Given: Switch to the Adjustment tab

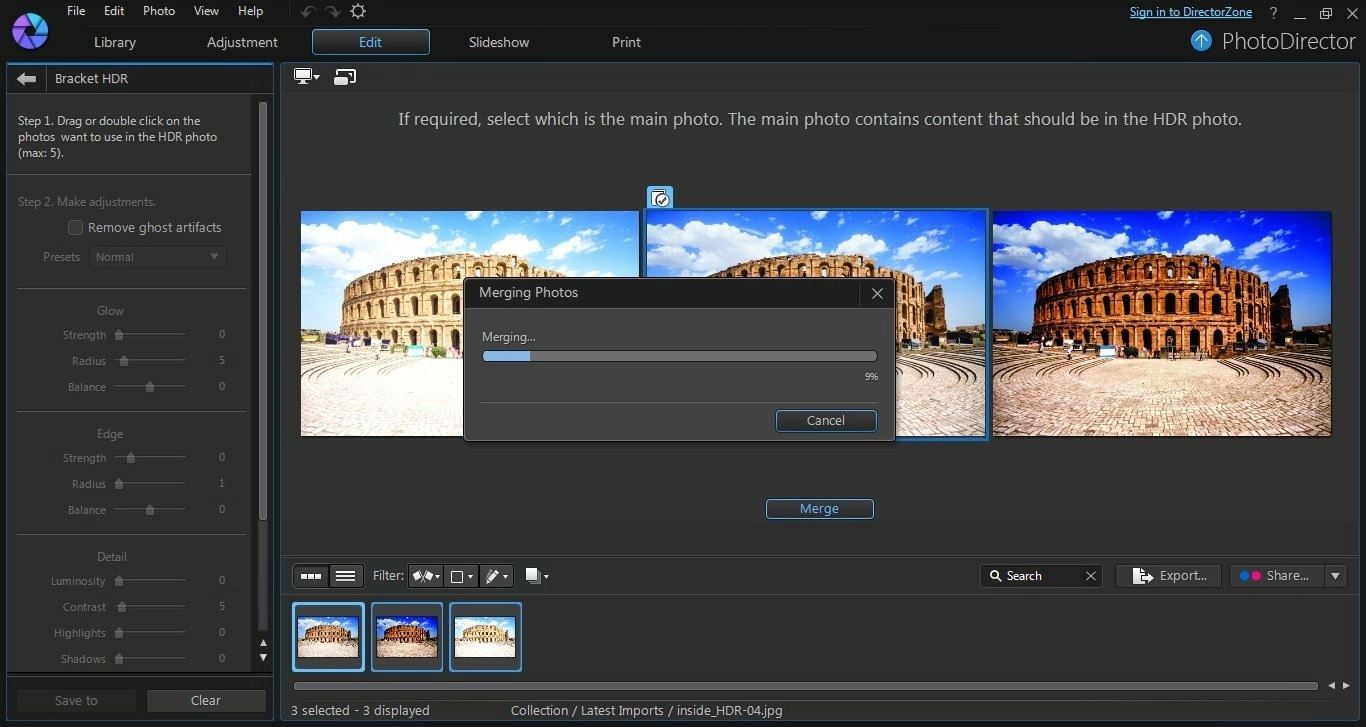Looking at the screenshot, I should coord(242,42).
